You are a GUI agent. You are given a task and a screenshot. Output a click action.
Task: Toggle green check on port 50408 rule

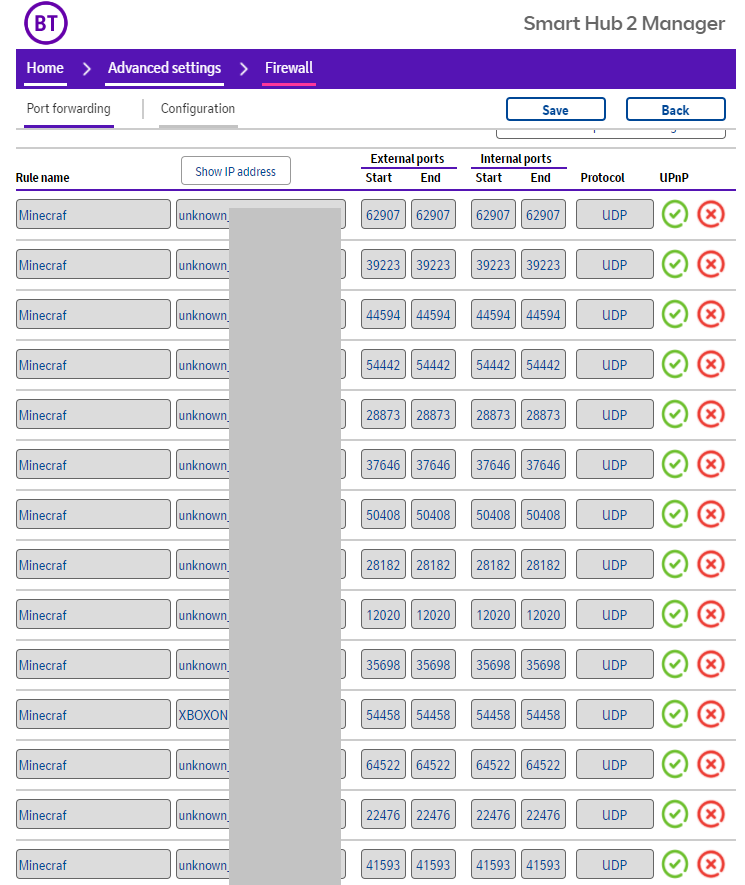pyautogui.click(x=675, y=514)
